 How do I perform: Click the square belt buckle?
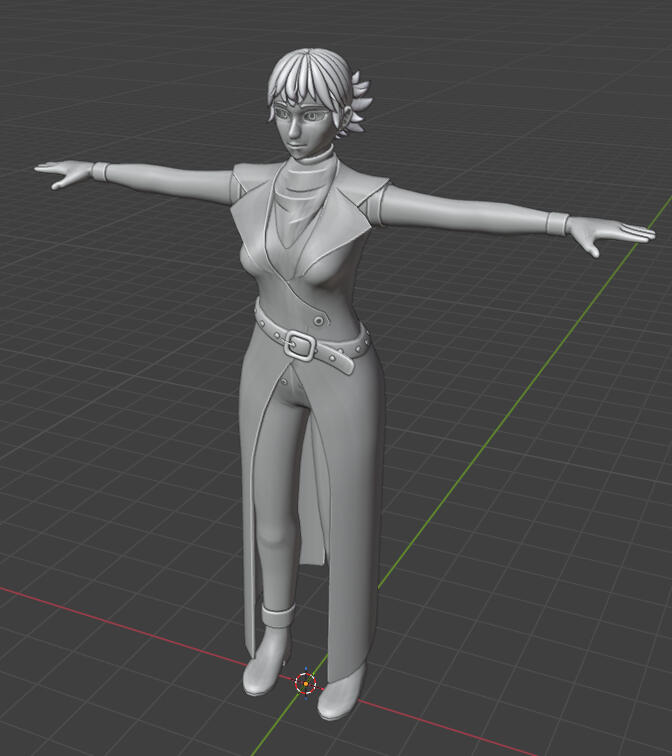tap(300, 346)
